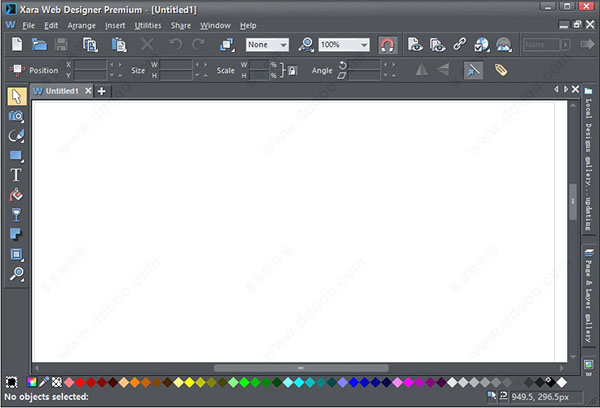
Task: Select the Rectangle tool
Action: (x=16, y=155)
